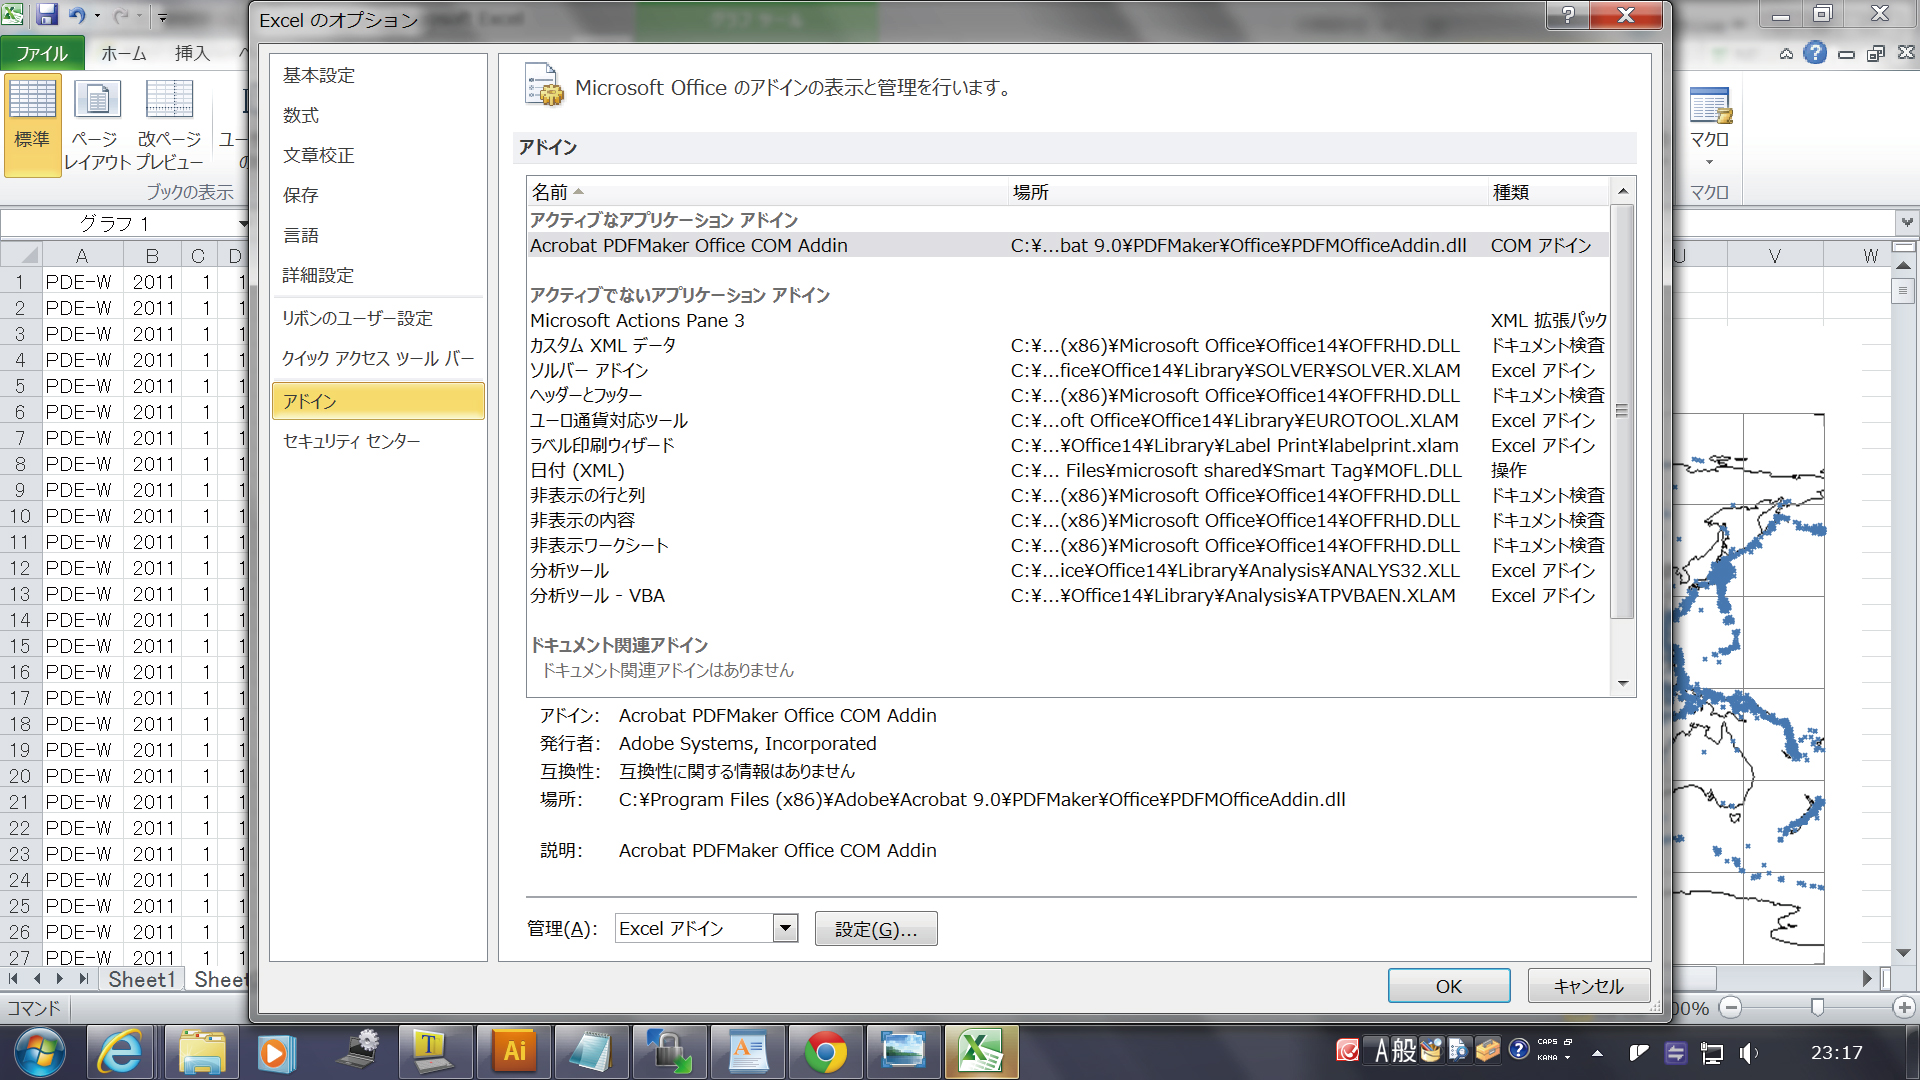Switch to the 挿入 ribbon tab
This screenshot has width=1920, height=1080.
(x=192, y=53)
